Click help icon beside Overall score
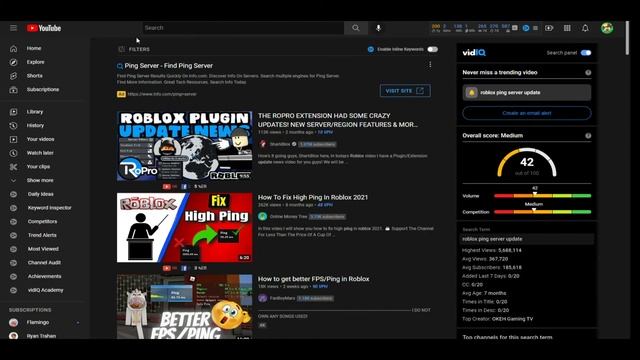The image size is (640, 360). tap(588, 136)
